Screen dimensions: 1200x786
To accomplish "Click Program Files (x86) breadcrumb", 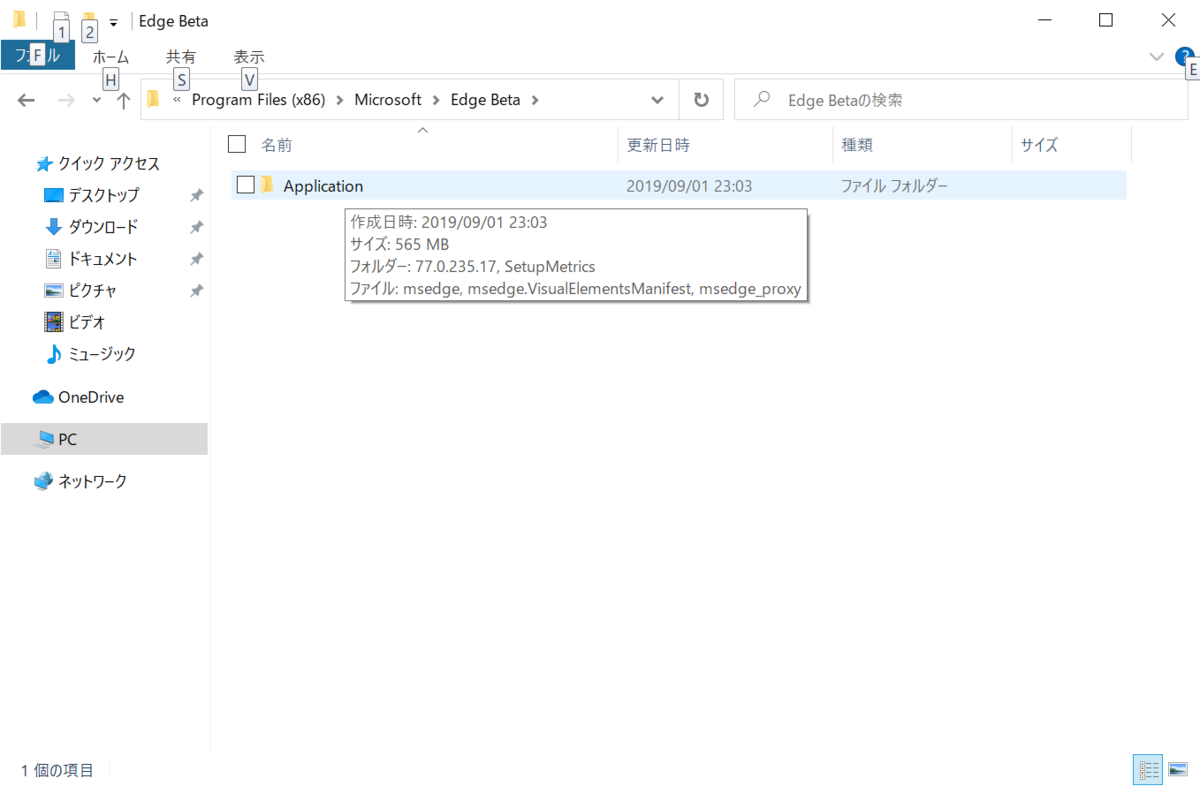I will point(257,100).
